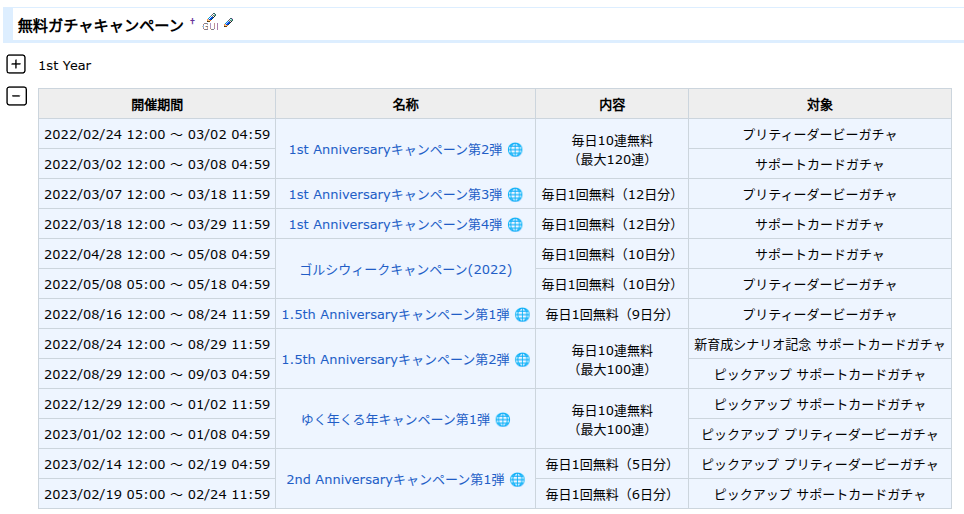
Task: Click the 毎日1回無料(6日分) cell
Action: [x=612, y=494]
